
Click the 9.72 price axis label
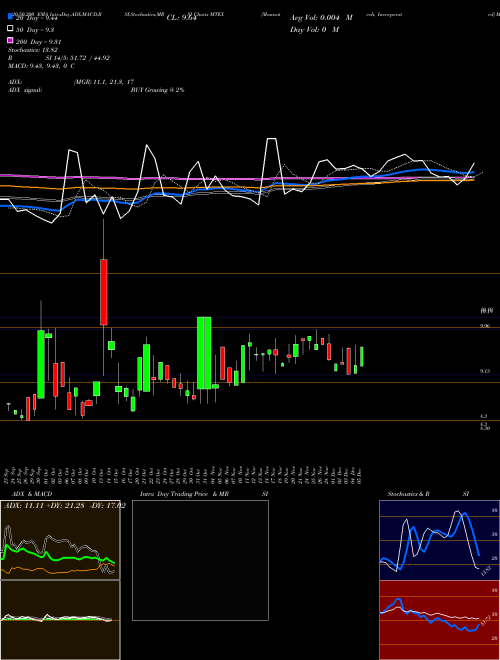tap(485, 371)
